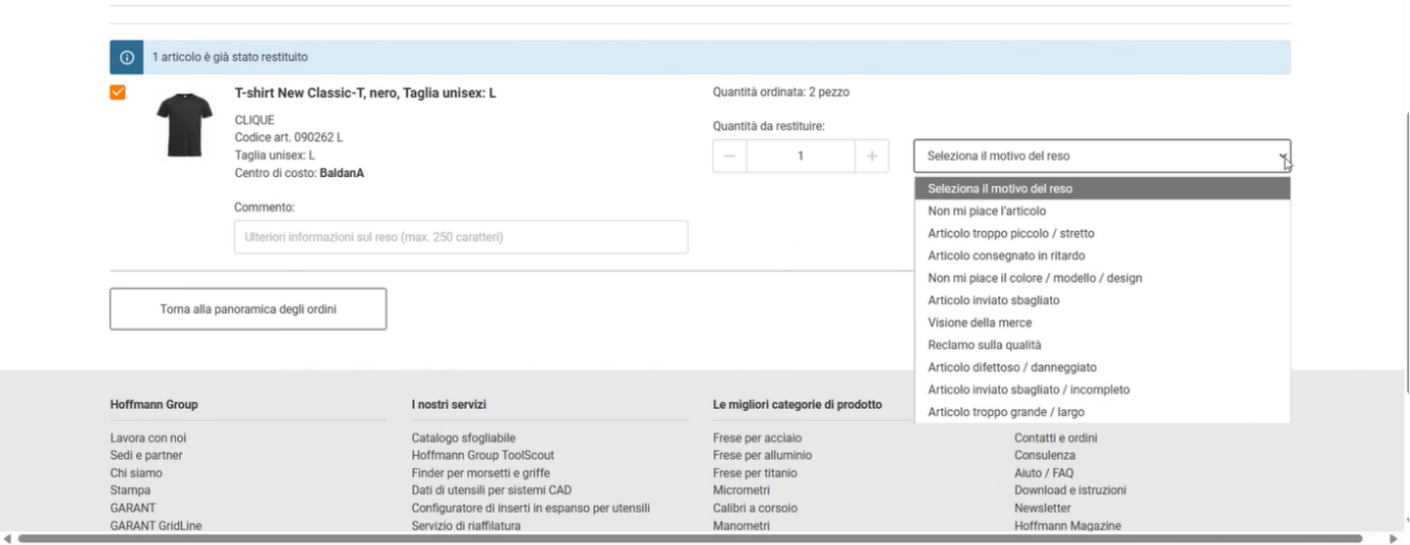The height and width of the screenshot is (545, 1410).
Task: Click the blue info icon in banner
Action: point(127,58)
